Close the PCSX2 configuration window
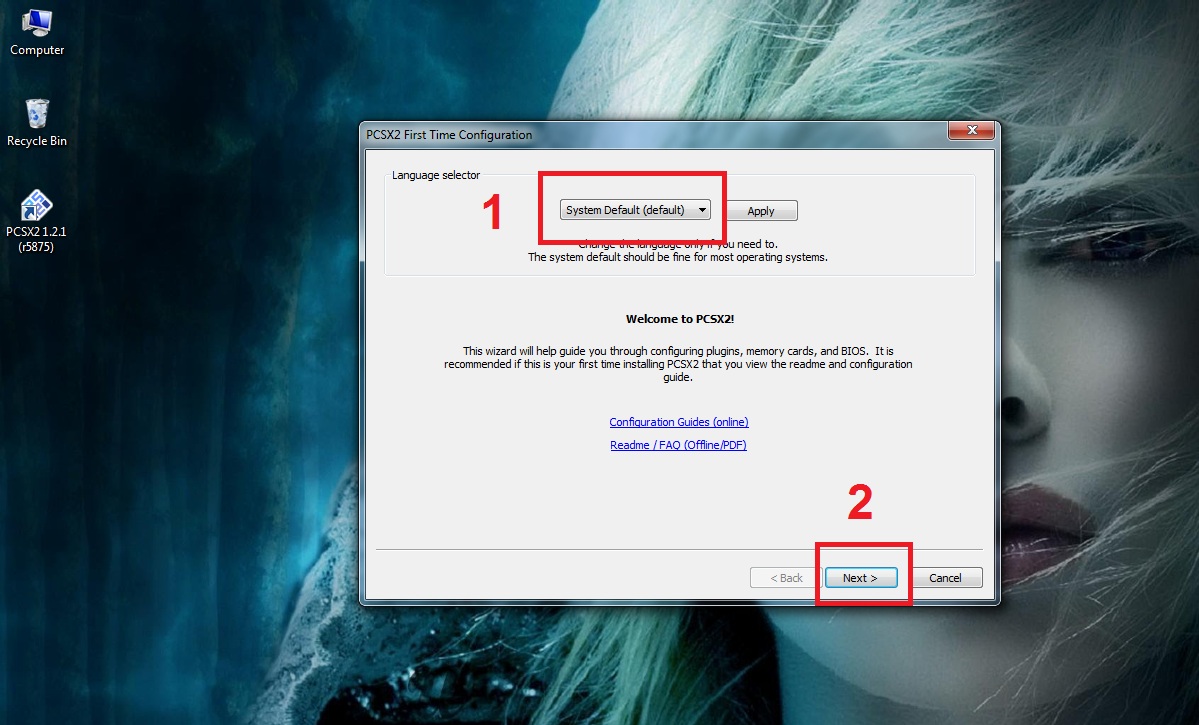This screenshot has height=725, width=1199. pos(971,133)
